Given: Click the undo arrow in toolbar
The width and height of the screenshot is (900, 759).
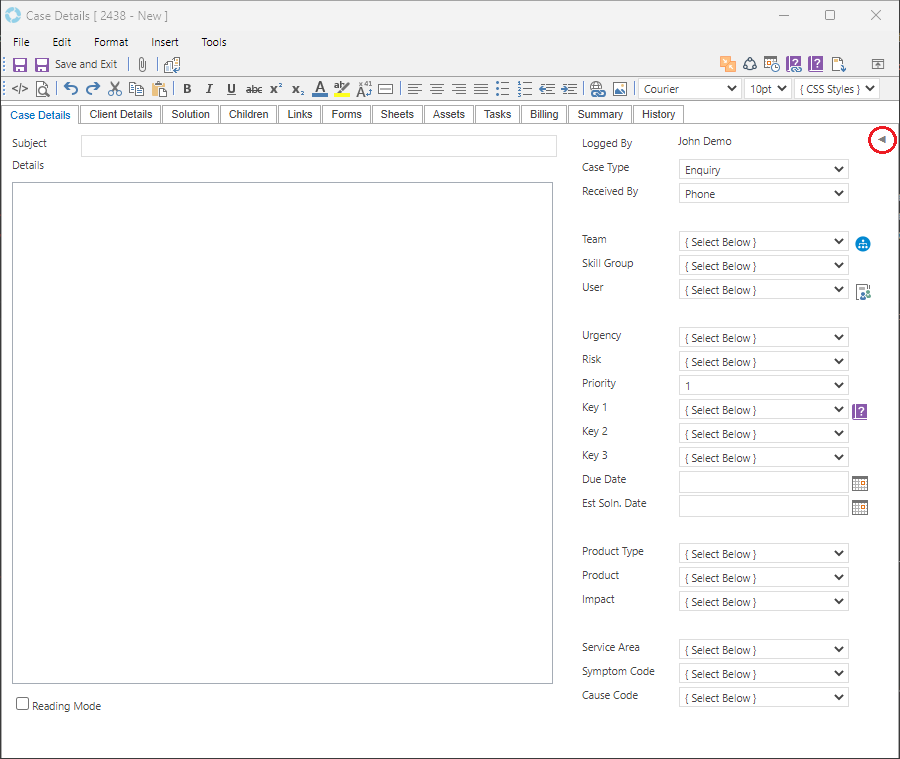Looking at the screenshot, I should (x=71, y=89).
